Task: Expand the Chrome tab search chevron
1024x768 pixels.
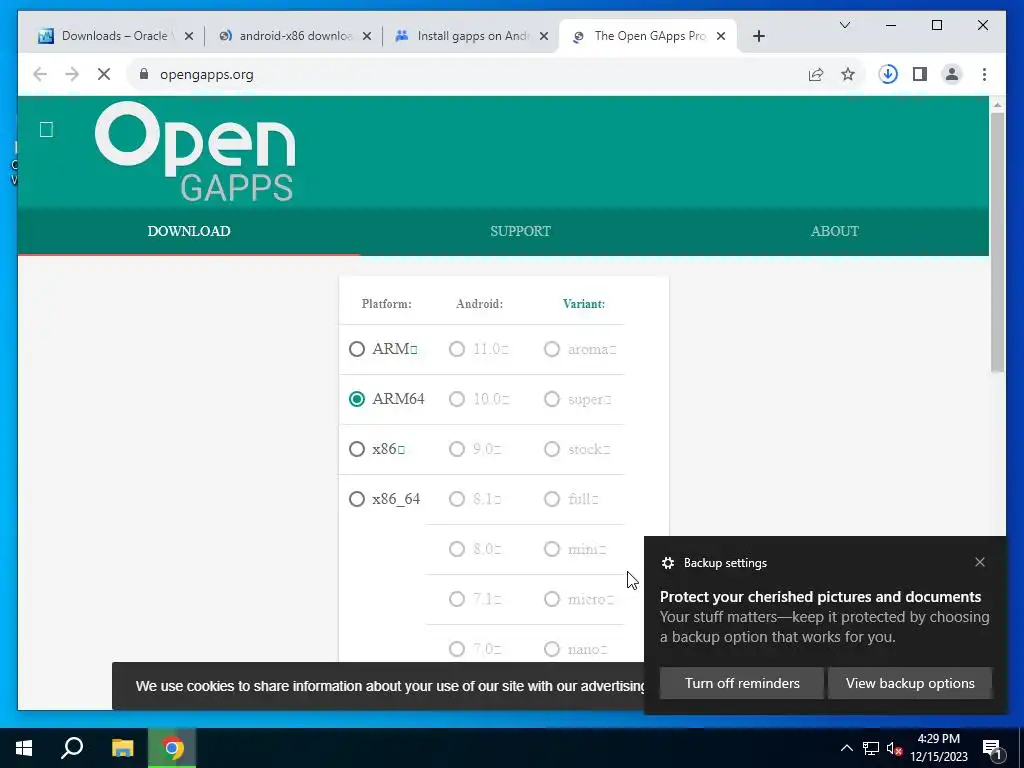Action: 844,25
